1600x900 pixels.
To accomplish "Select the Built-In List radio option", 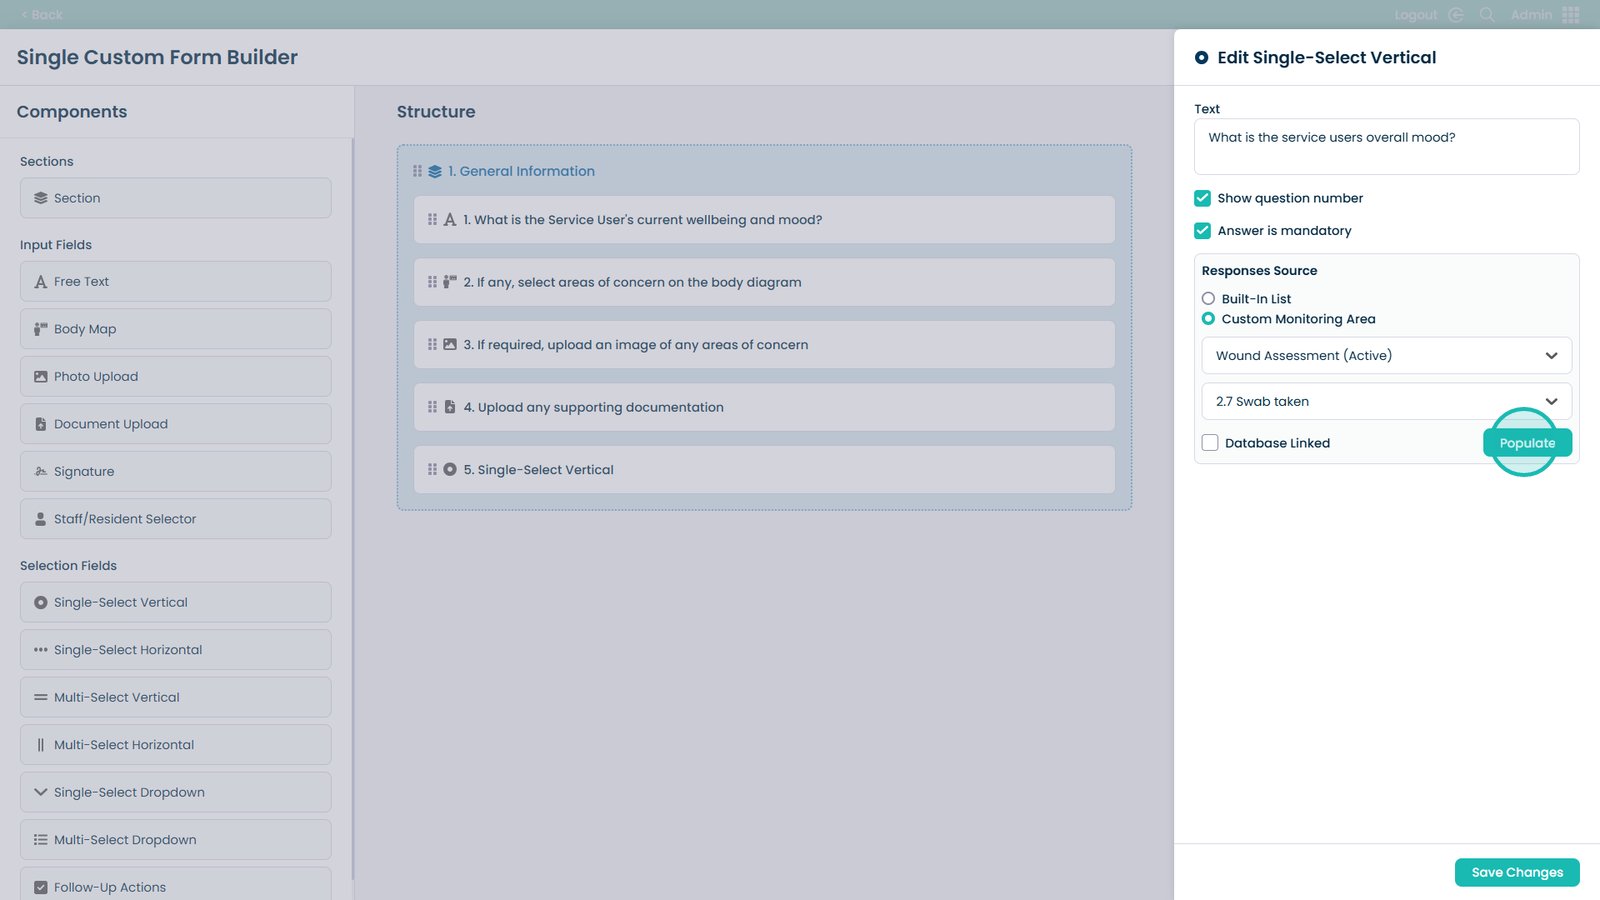I will point(1209,299).
